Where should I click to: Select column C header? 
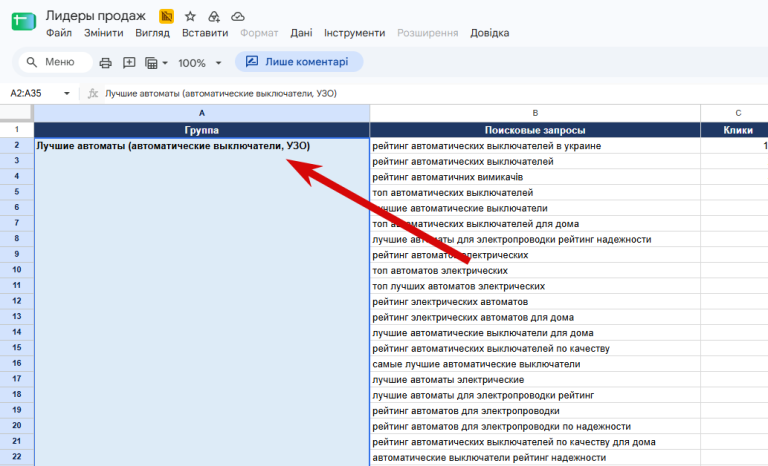735,113
